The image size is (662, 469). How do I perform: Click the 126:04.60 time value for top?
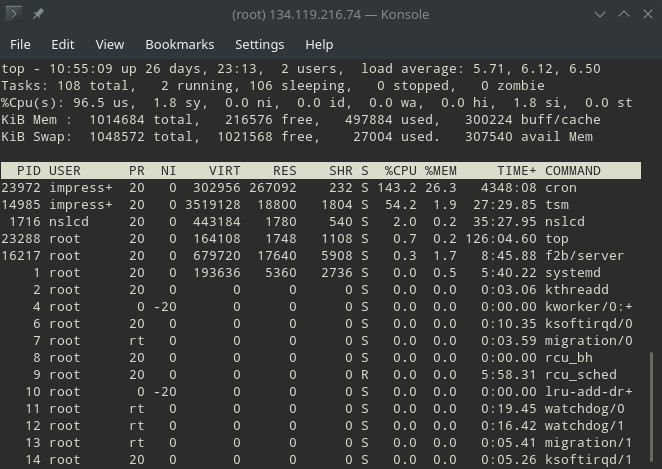click(500, 239)
